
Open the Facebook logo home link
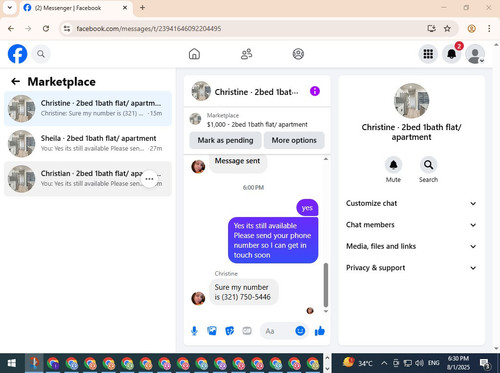pos(17,54)
